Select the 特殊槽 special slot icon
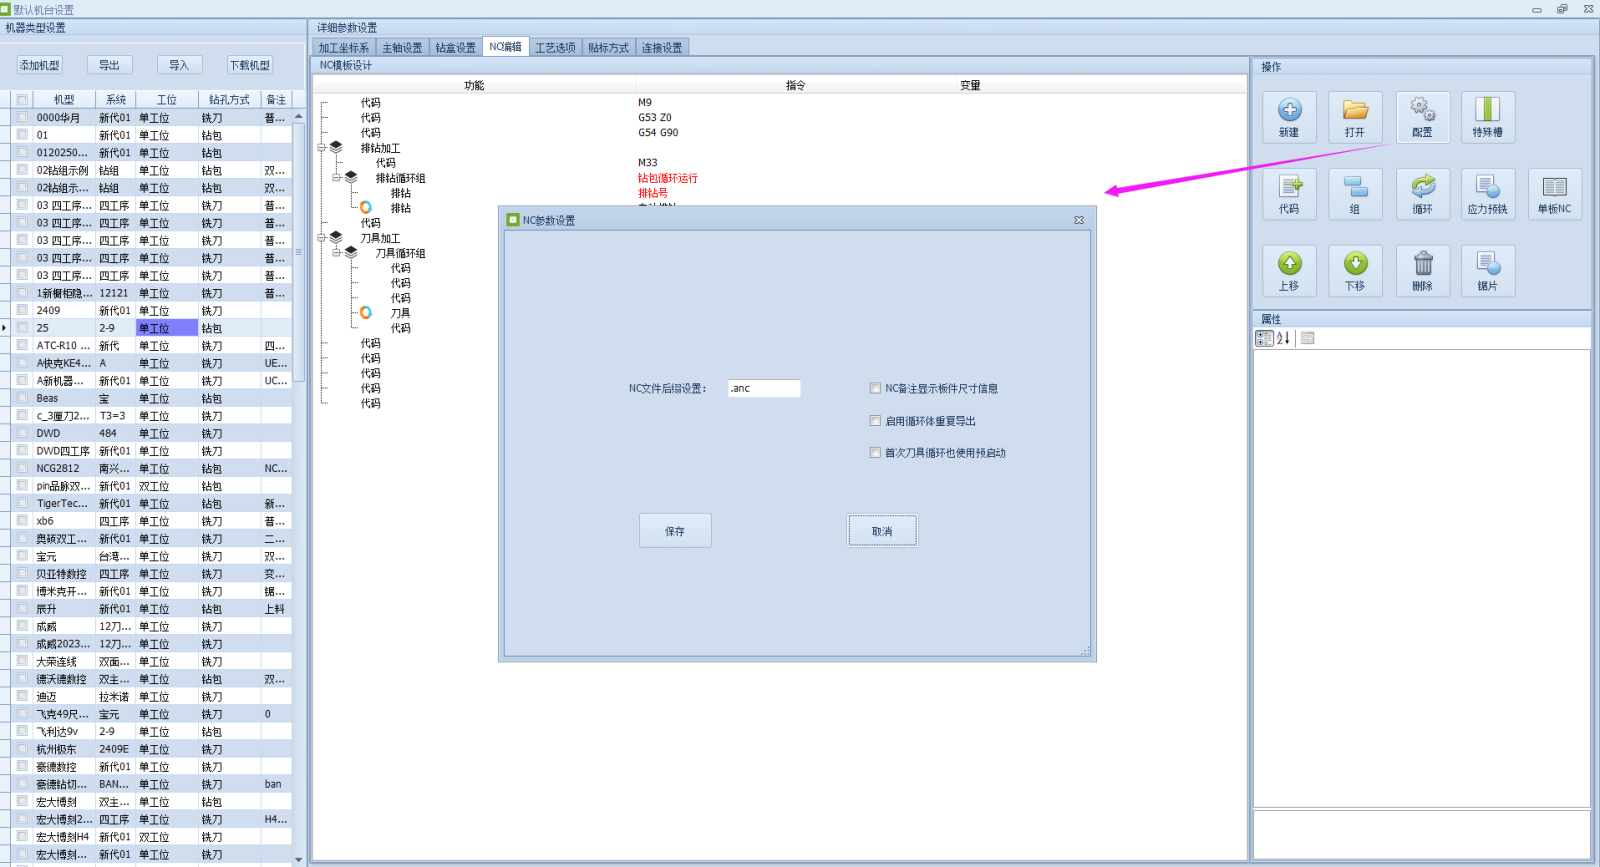The width and height of the screenshot is (1600, 867). 1488,117
